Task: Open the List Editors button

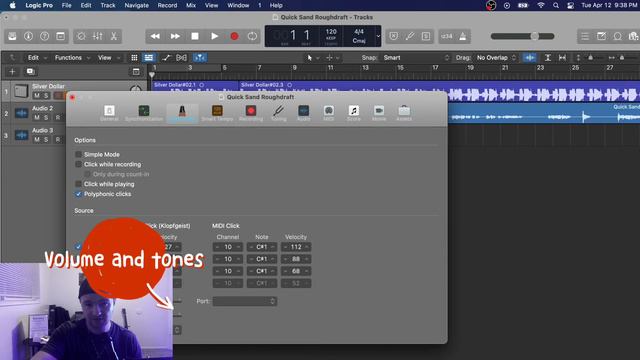Action: coord(585,36)
